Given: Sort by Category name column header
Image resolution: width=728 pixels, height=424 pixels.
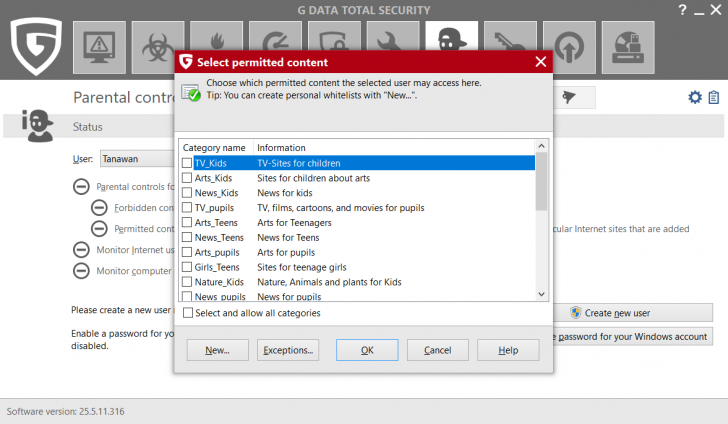Looking at the screenshot, I should point(216,148).
